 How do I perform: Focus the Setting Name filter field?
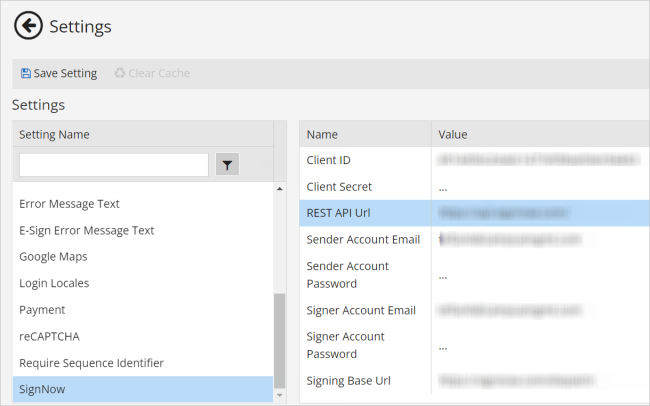coord(113,165)
